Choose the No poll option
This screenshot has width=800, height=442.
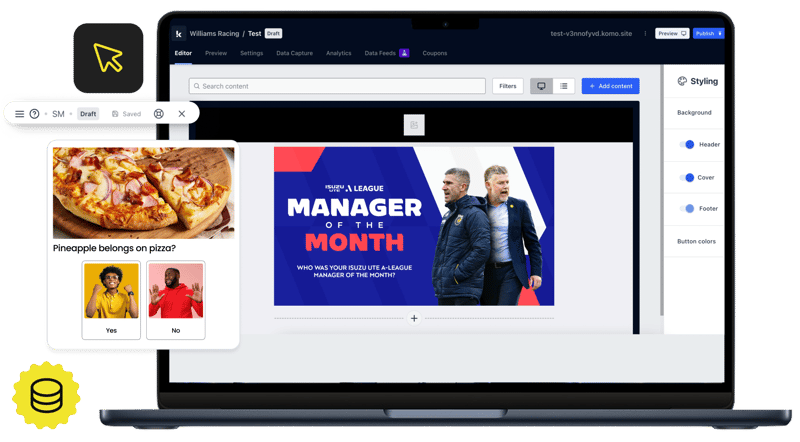[176, 300]
